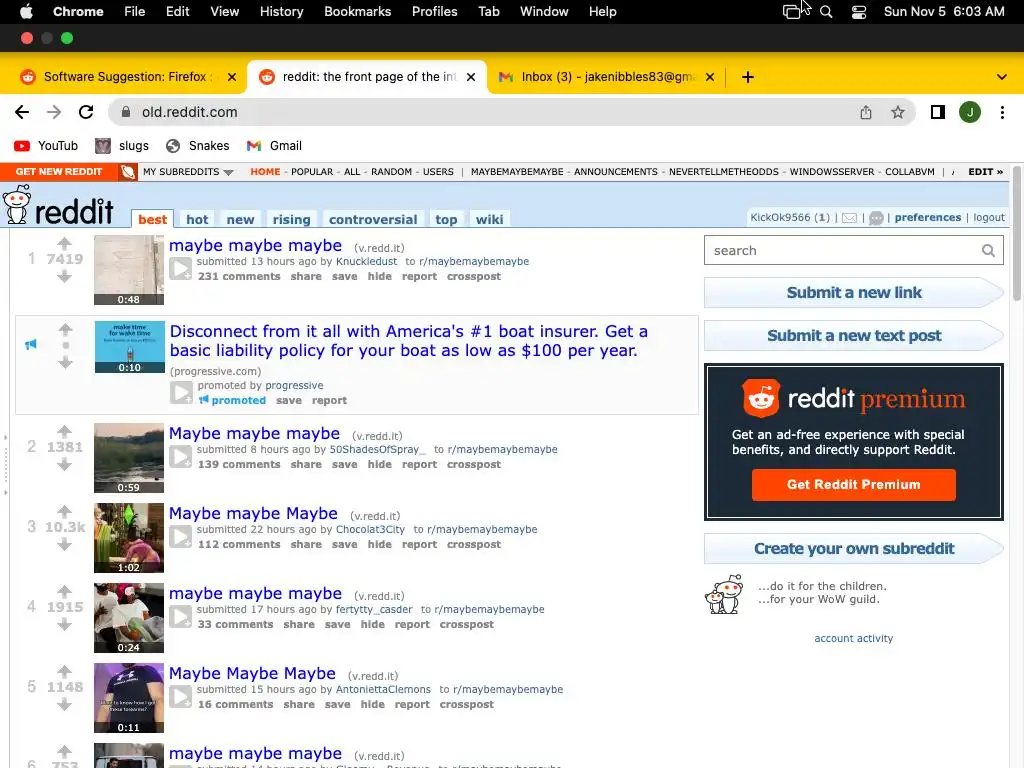Screen dimensions: 1024x768
Task: Switch to the controversial tab
Action: [373, 219]
